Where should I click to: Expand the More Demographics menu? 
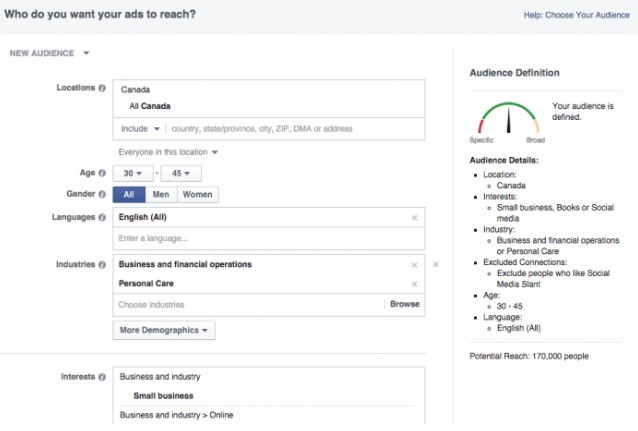[164, 330]
